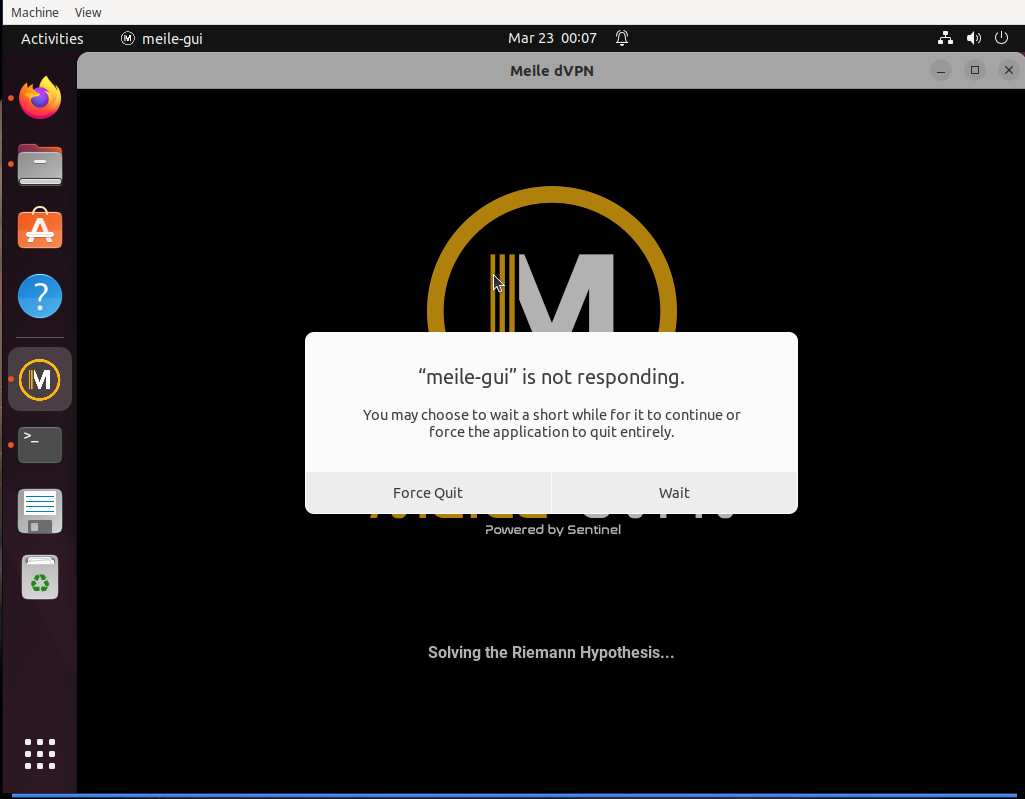Image resolution: width=1025 pixels, height=799 pixels.
Task: Click the date and time in the top bar
Action: [x=551, y=38]
